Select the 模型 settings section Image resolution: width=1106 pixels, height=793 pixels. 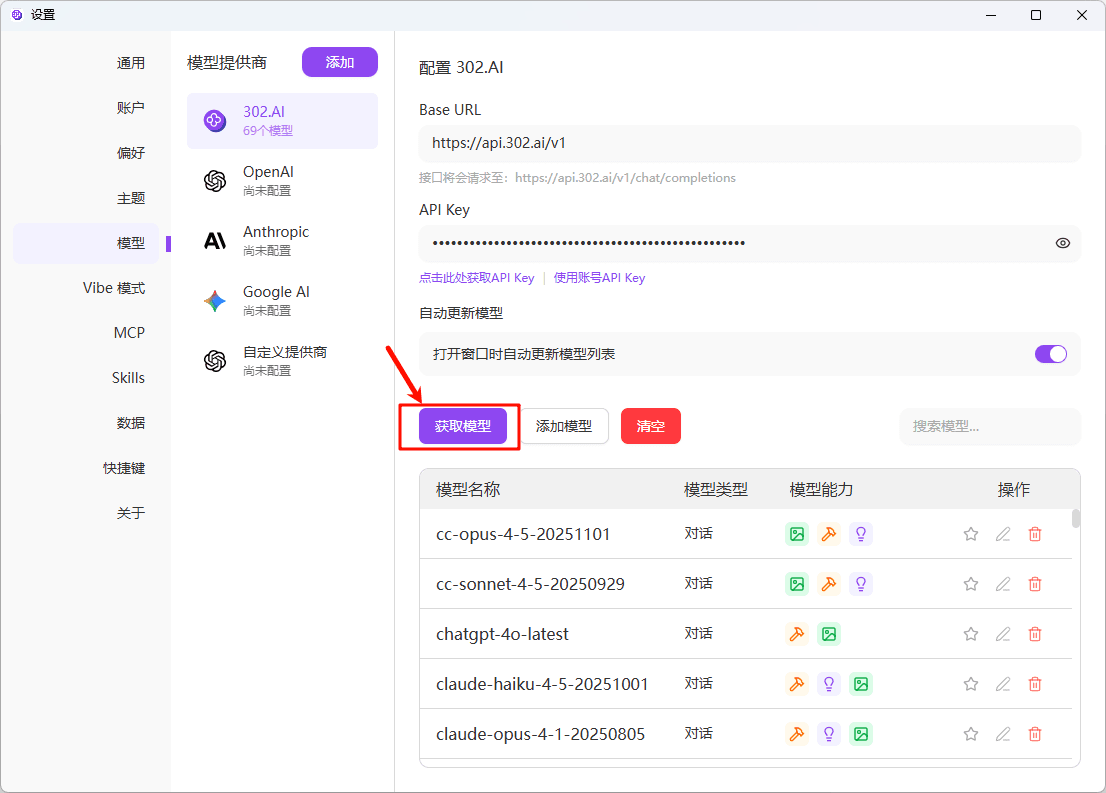click(86, 243)
